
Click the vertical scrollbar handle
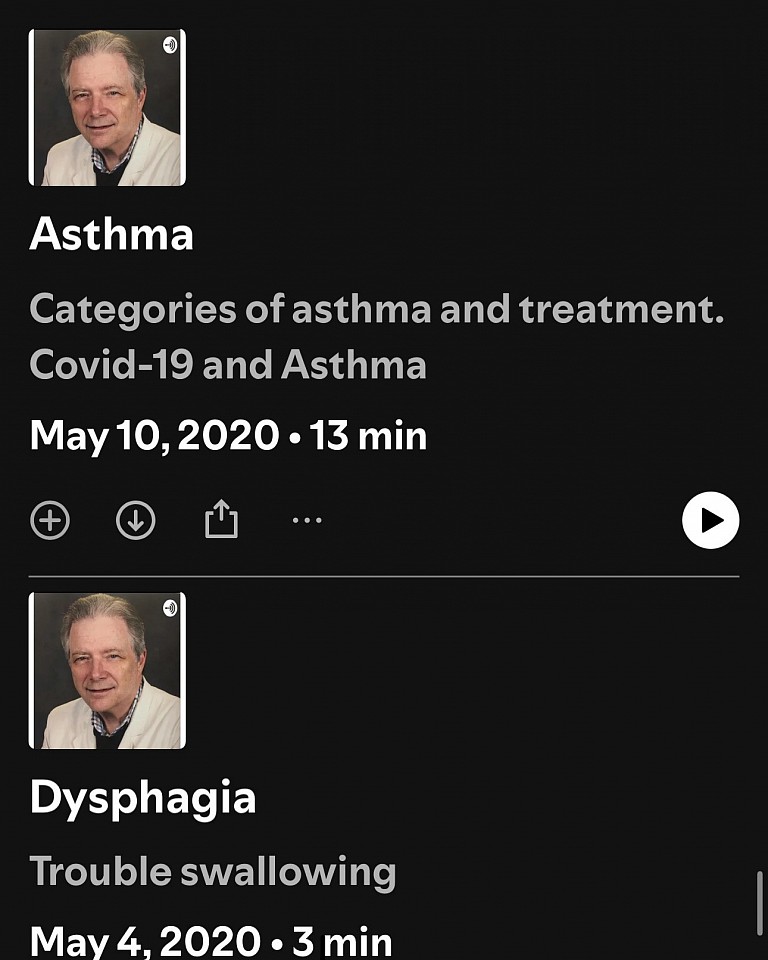(761, 900)
